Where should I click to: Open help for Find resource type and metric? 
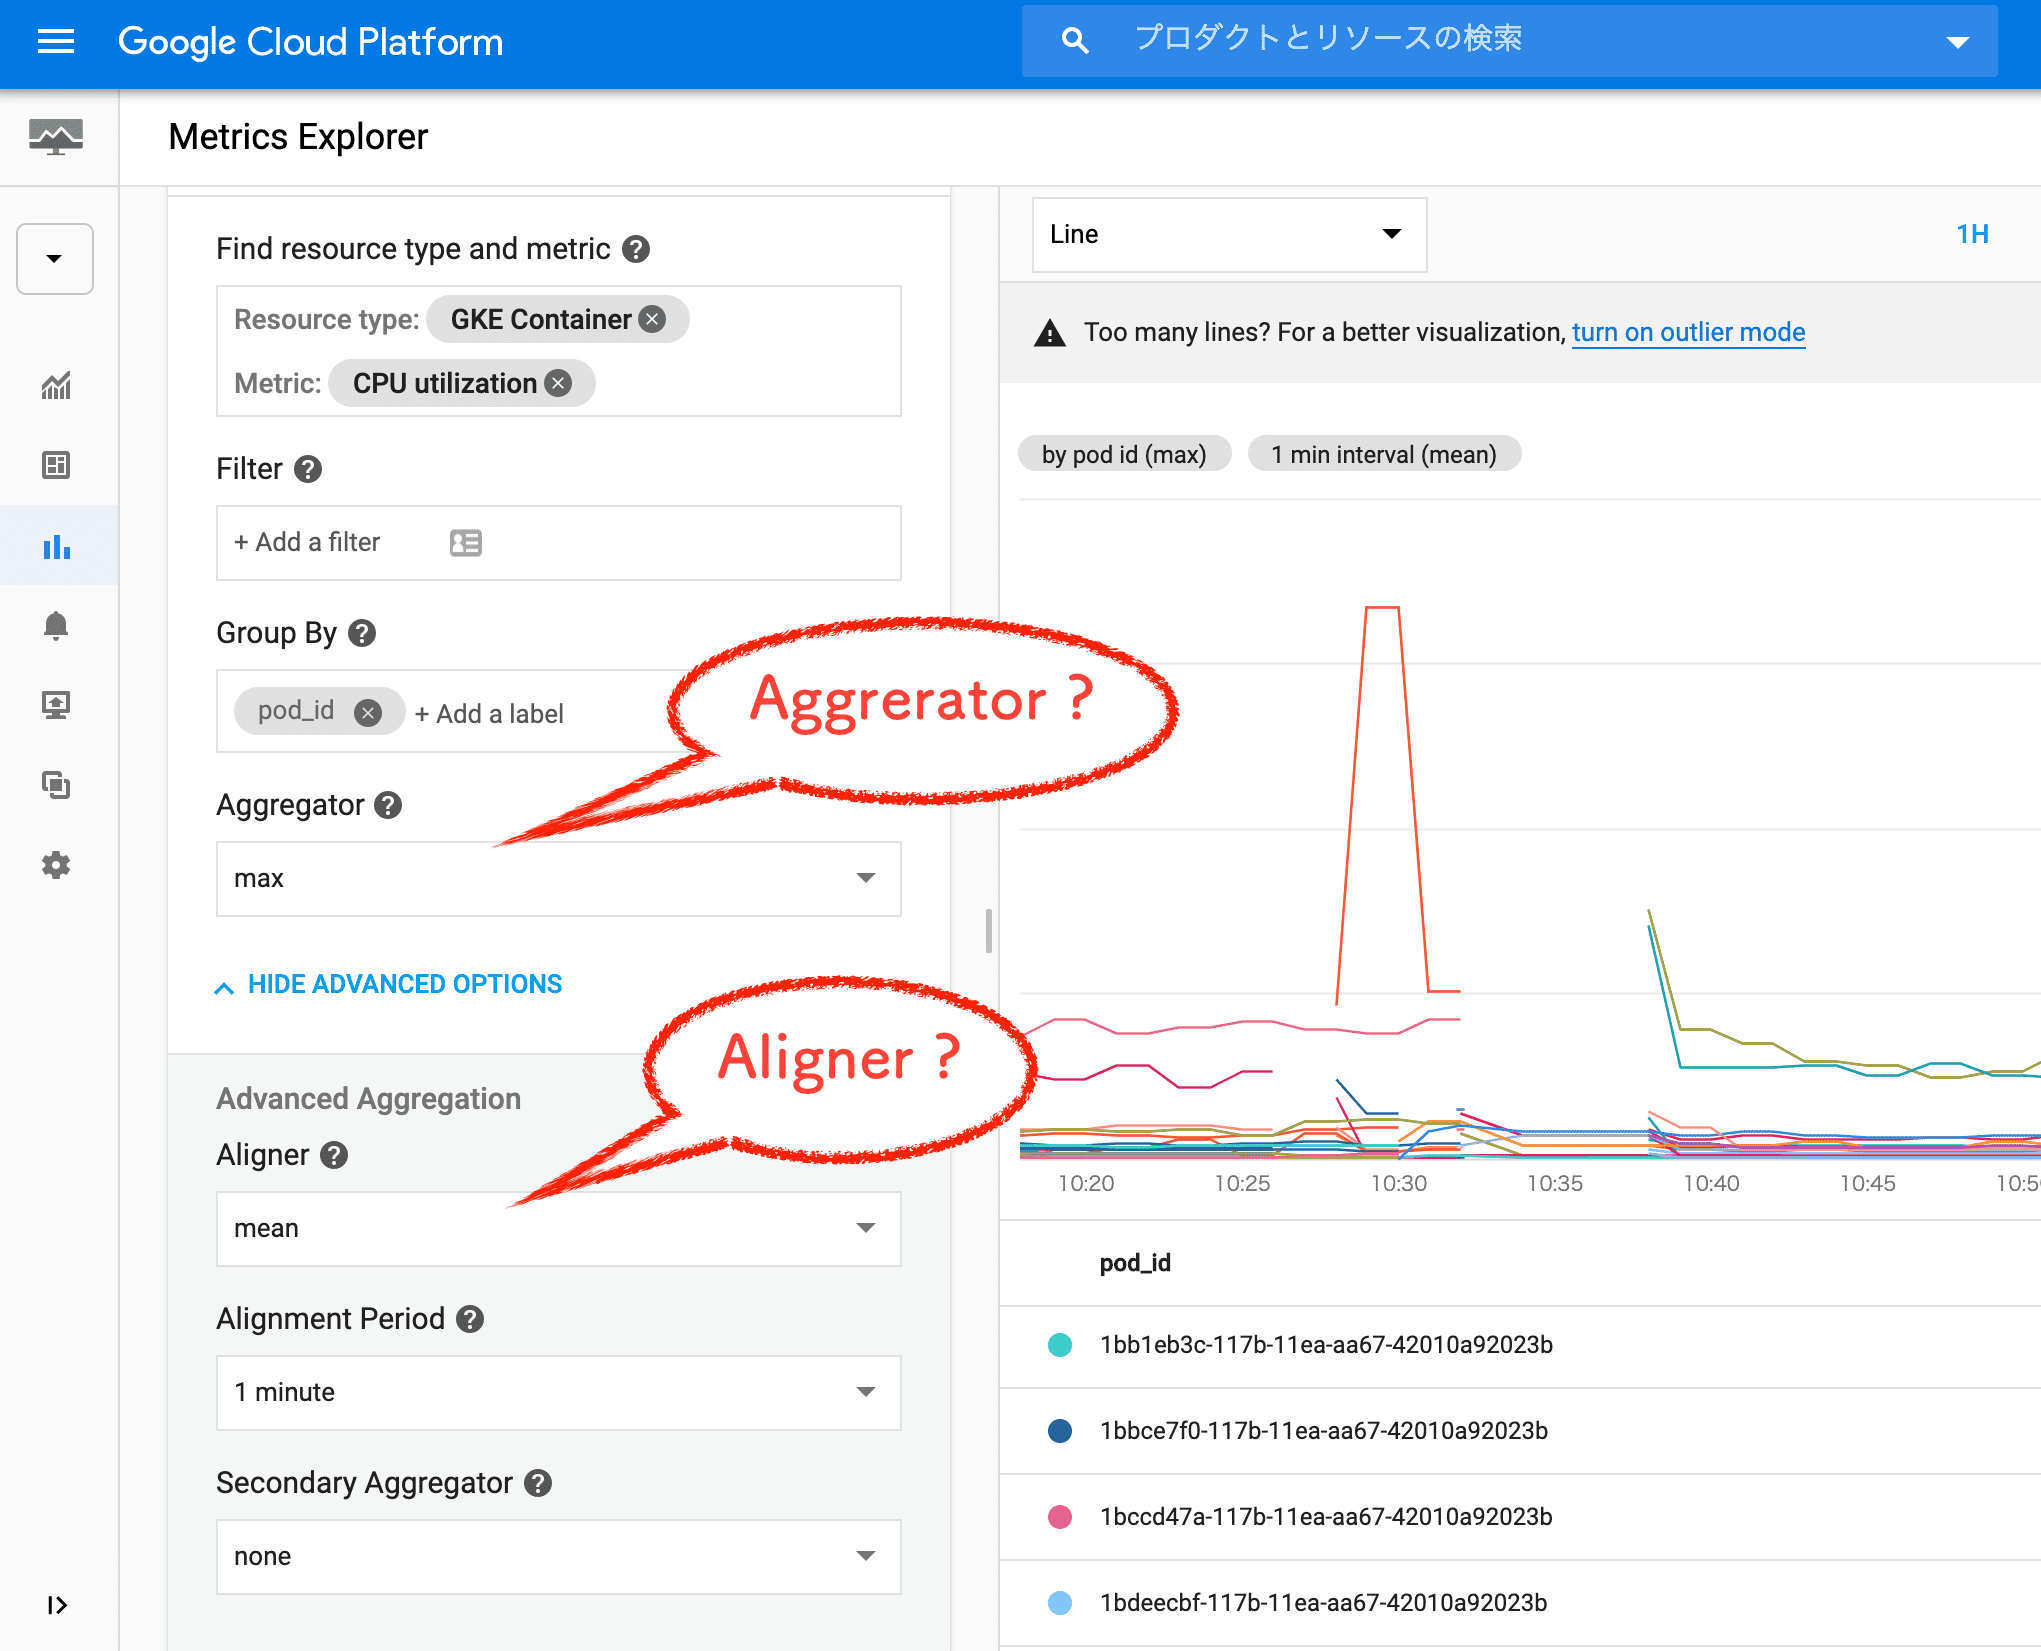[636, 249]
